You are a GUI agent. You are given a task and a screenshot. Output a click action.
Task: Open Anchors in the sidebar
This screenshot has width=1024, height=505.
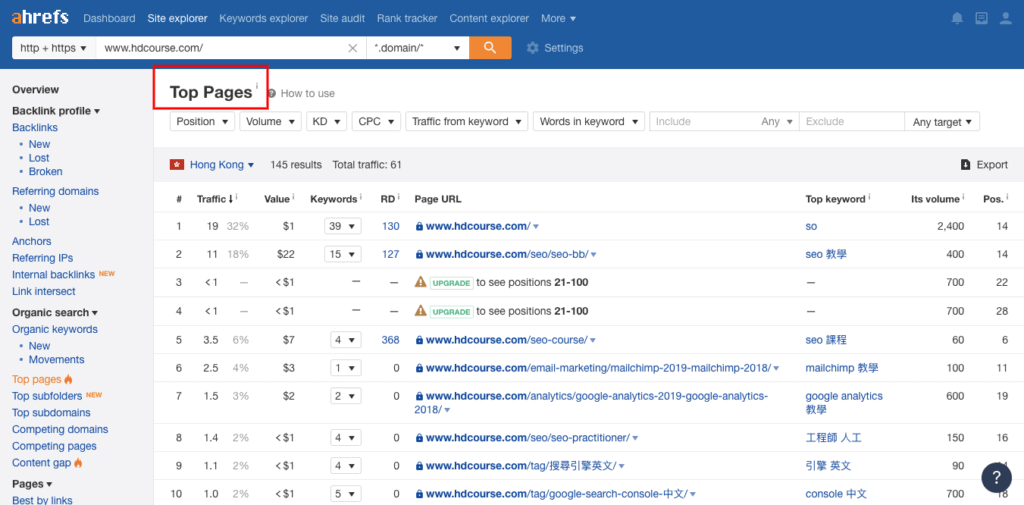pos(31,241)
